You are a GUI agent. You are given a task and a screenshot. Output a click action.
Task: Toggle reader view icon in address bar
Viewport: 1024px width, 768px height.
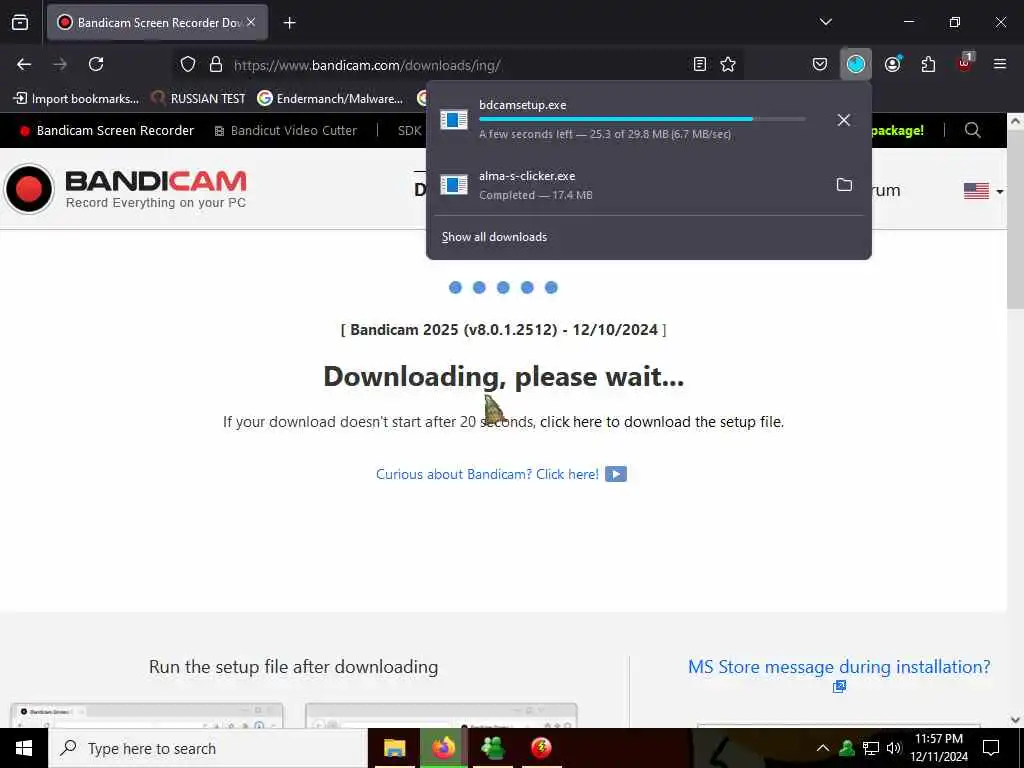click(x=699, y=64)
